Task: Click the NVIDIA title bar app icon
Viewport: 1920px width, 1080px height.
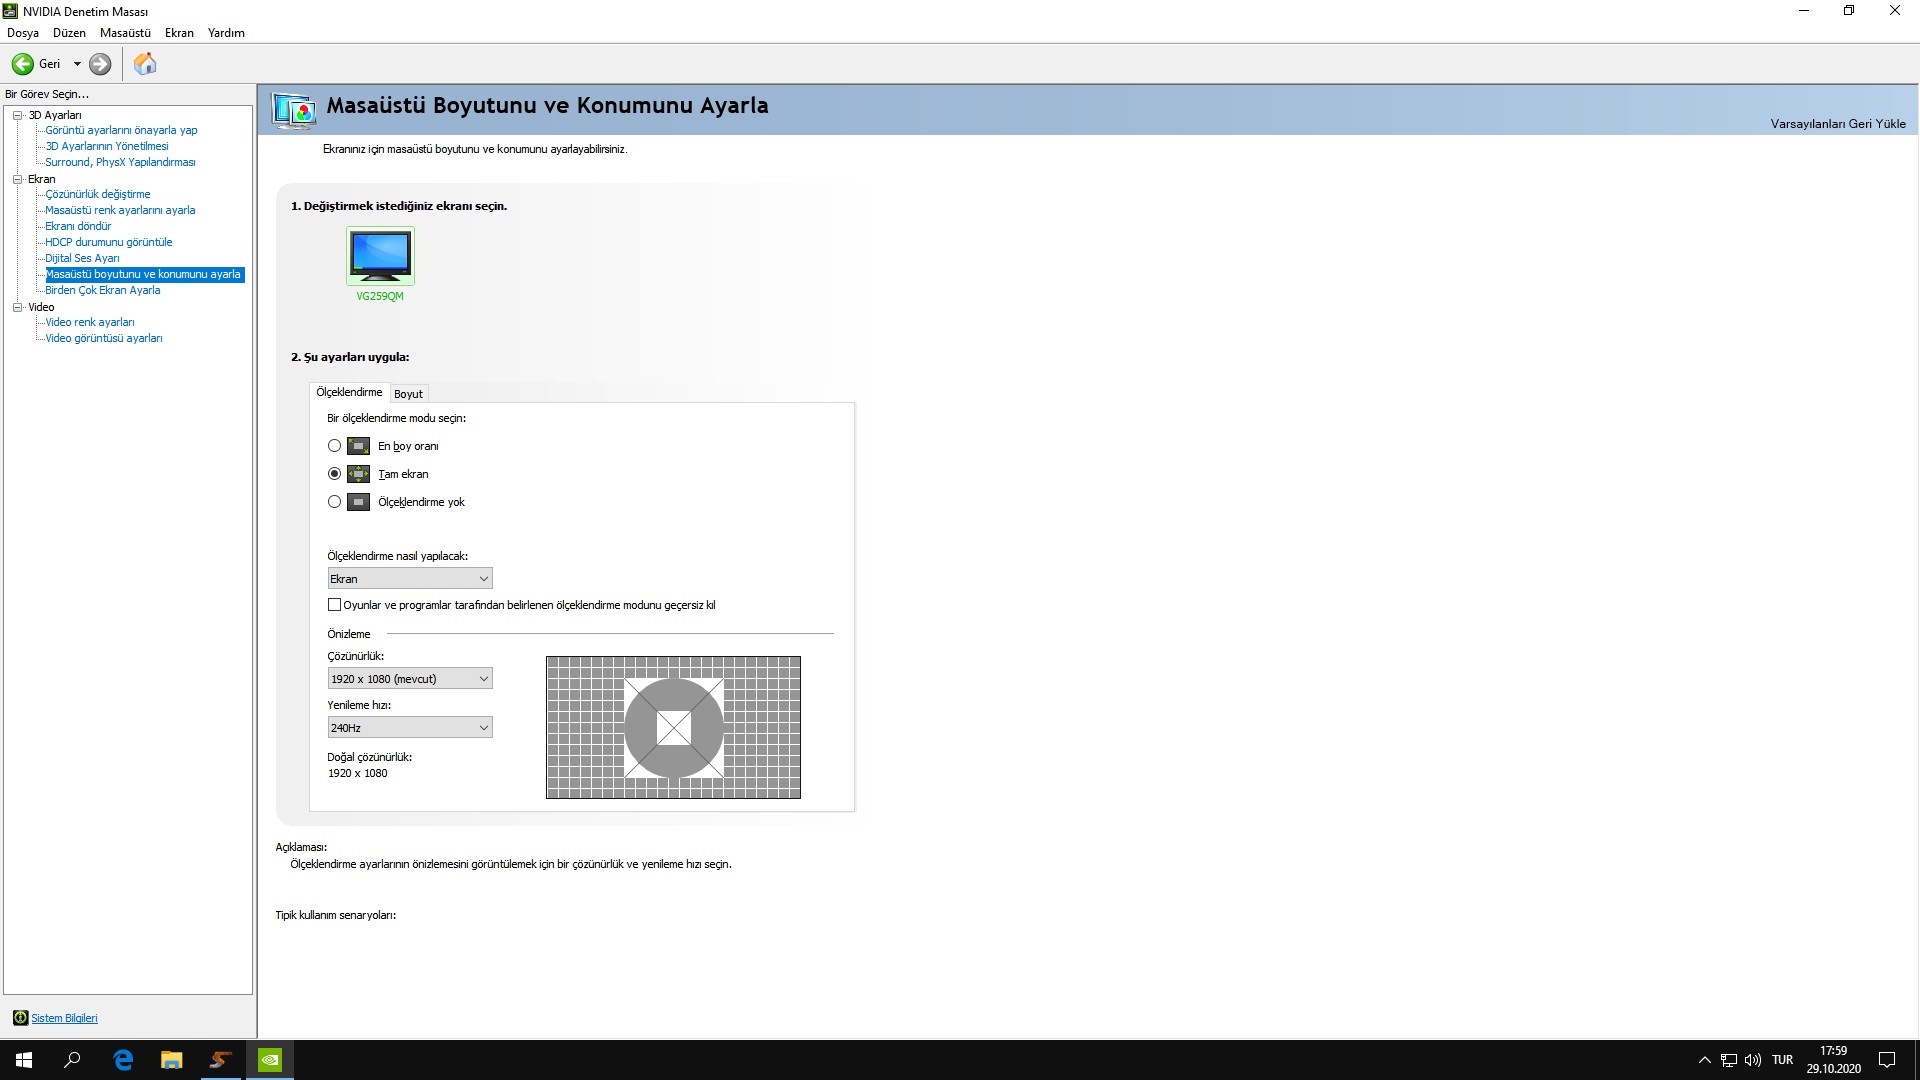Action: pos(10,11)
